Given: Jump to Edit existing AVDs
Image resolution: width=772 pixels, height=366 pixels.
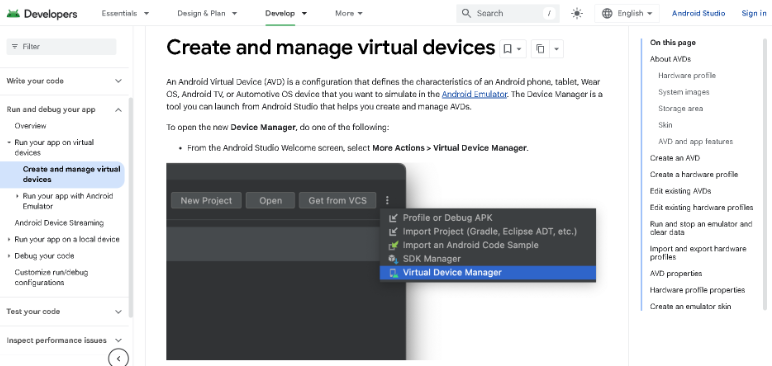Looking at the screenshot, I should click(680, 191).
